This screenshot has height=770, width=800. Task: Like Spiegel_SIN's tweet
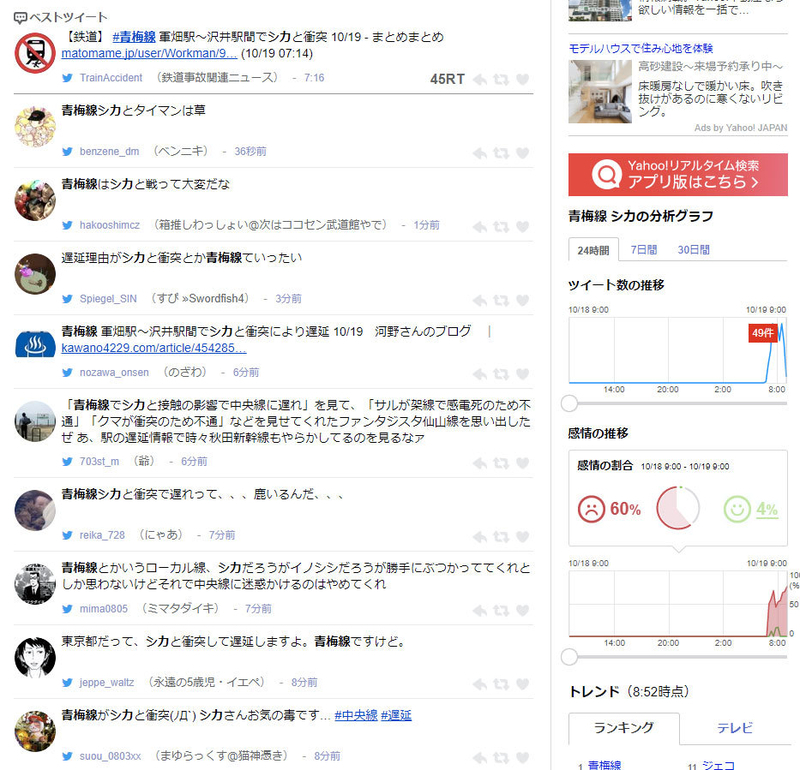tap(522, 301)
